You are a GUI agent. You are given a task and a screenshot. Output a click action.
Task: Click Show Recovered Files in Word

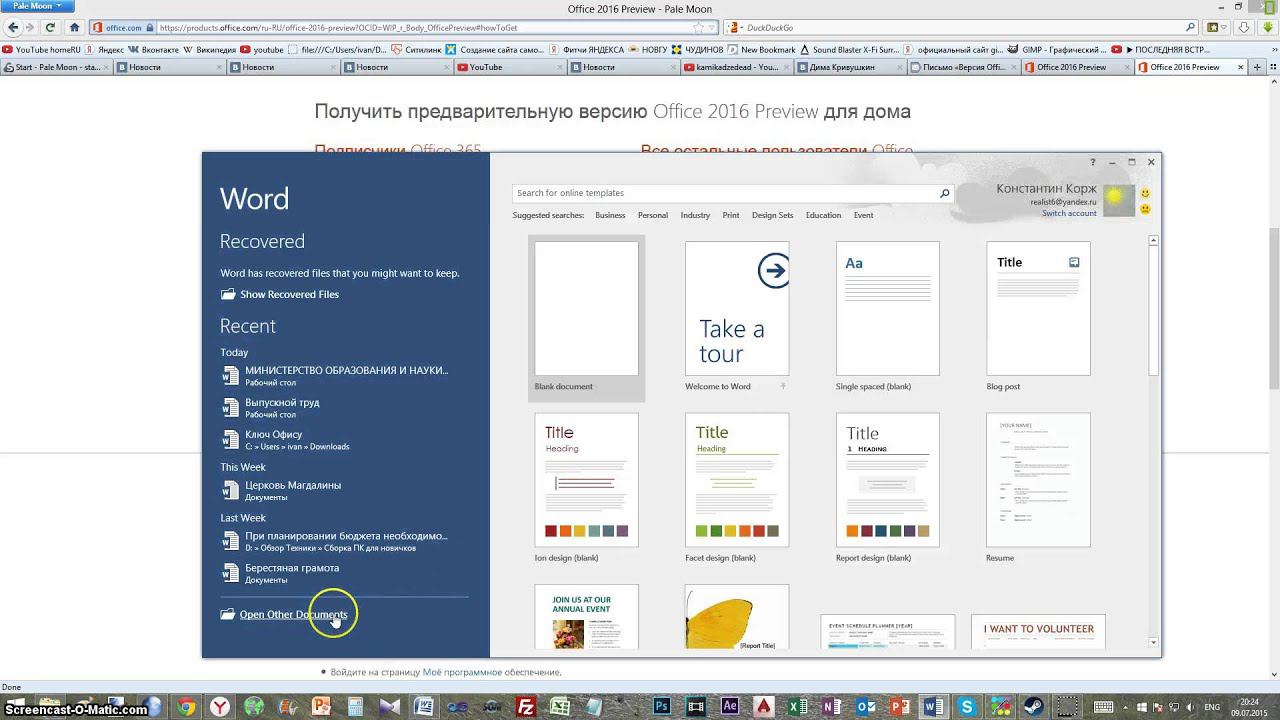tap(280, 295)
